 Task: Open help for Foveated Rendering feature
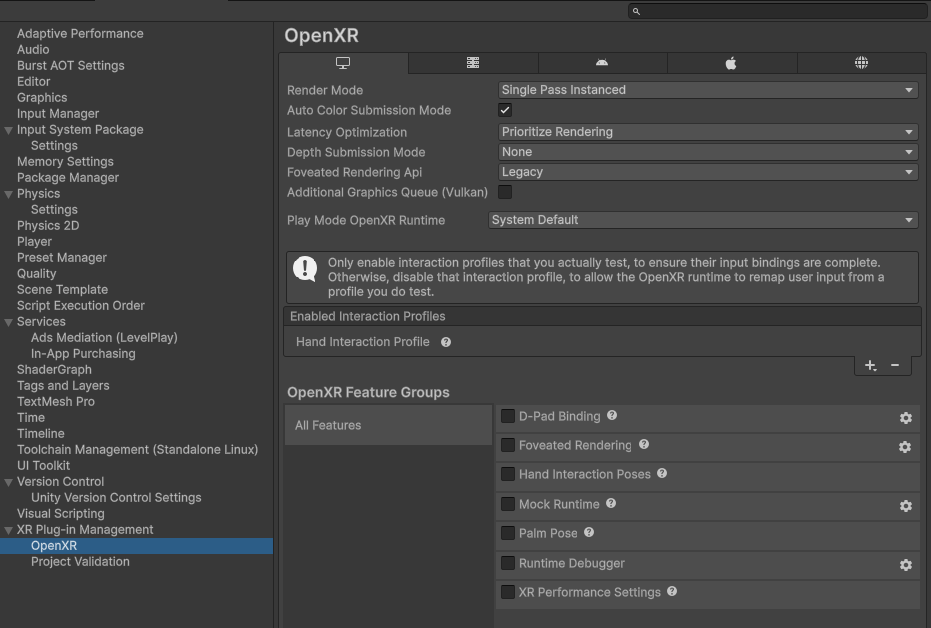pyautogui.click(x=644, y=445)
